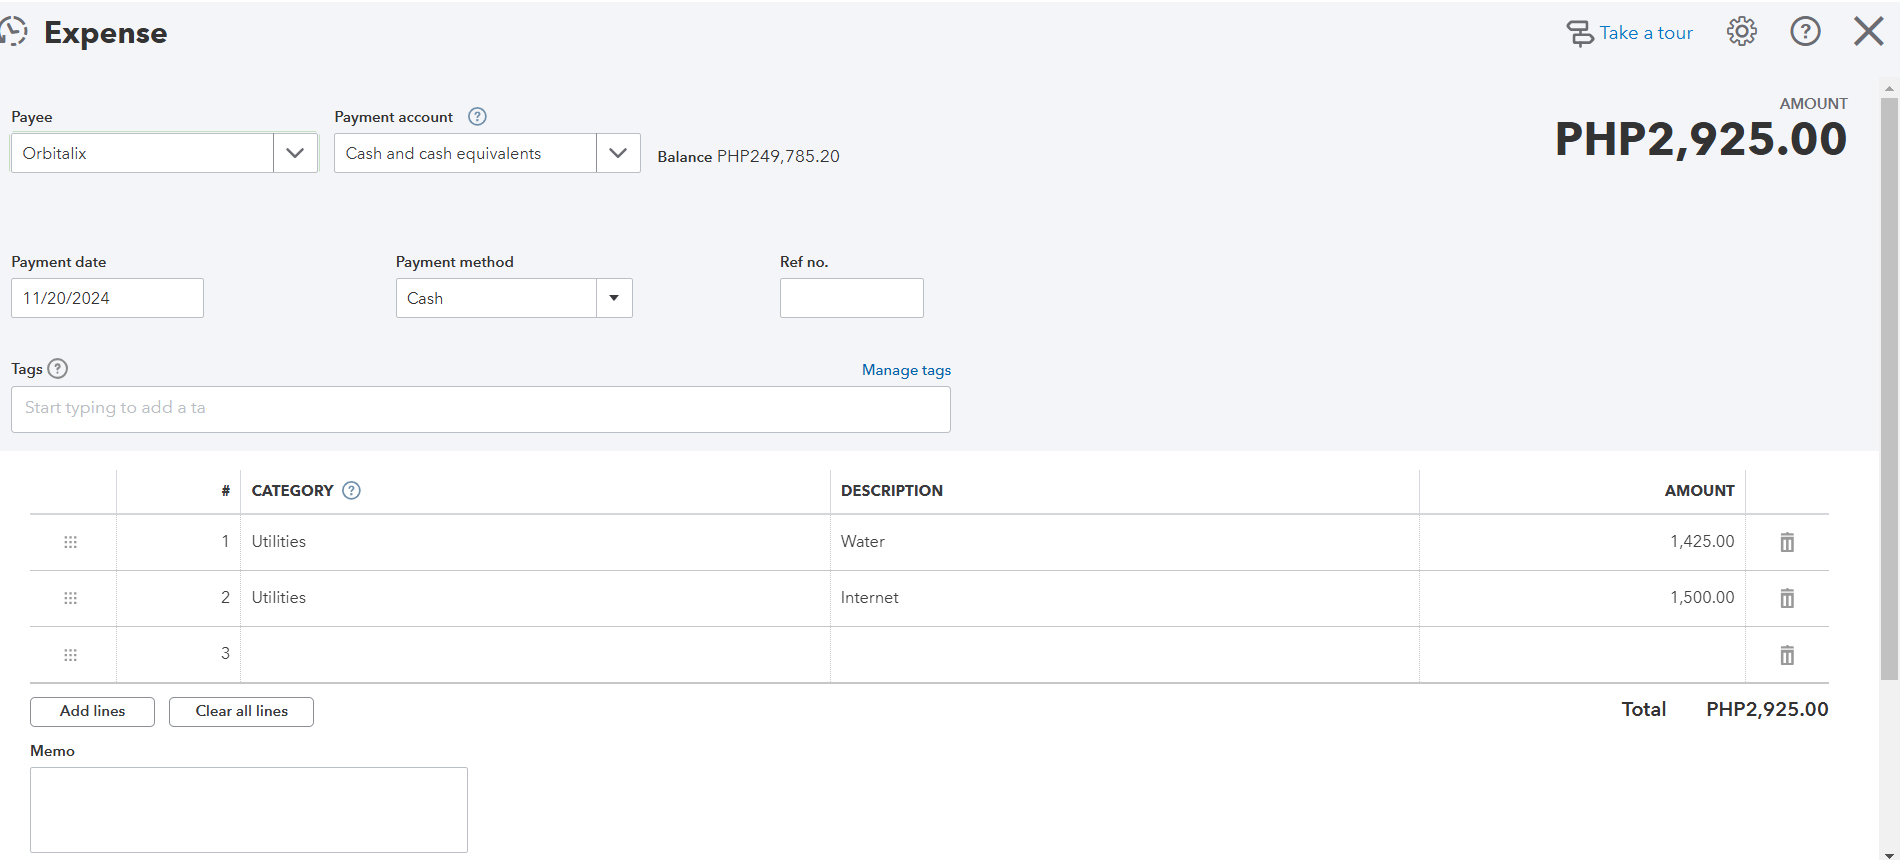Open the Manage tags link
Image resolution: width=1900 pixels, height=860 pixels.
[x=906, y=370]
